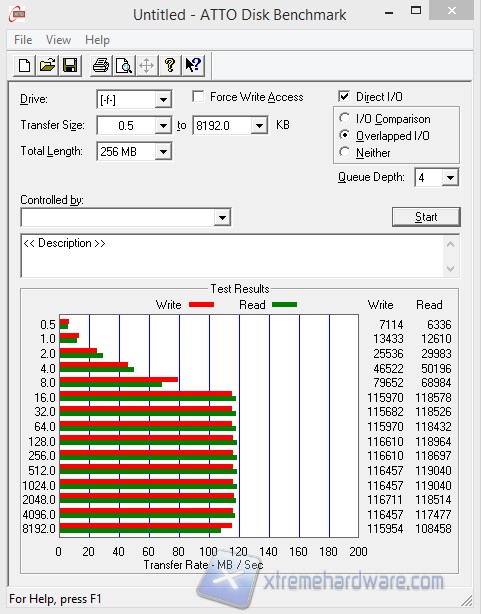Activate the context help pointer icon
This screenshot has width=481, height=614.
pyautogui.click(x=193, y=65)
